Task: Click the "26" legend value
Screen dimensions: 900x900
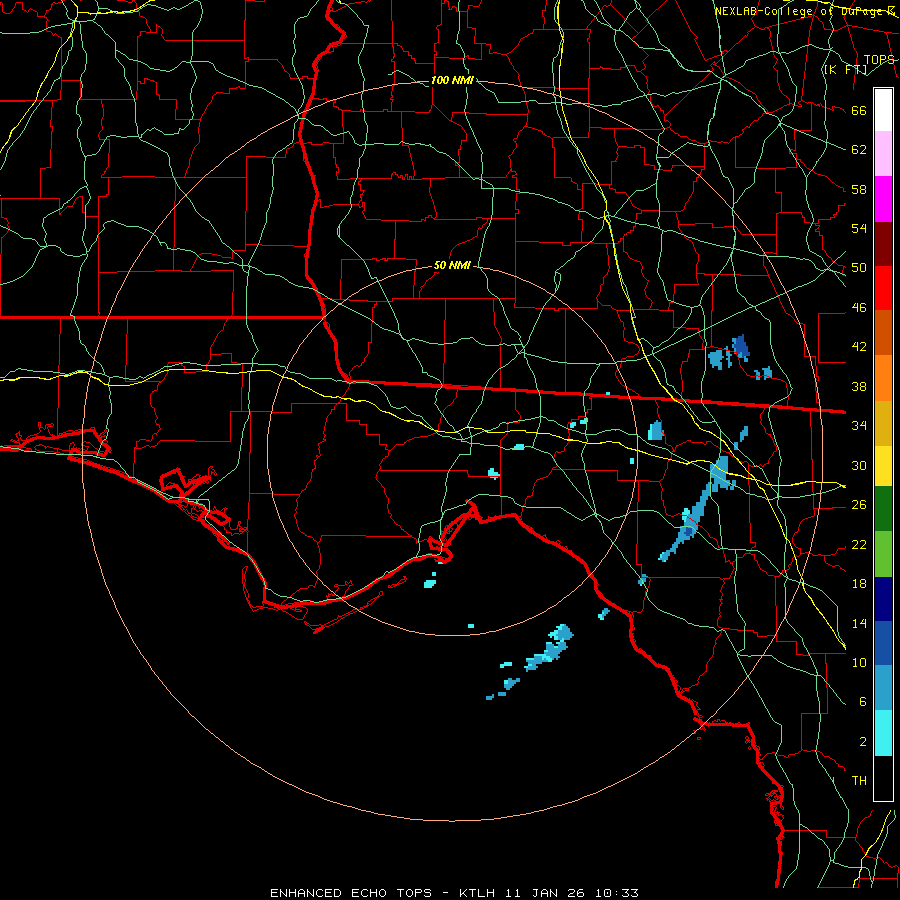Action: 859,505
